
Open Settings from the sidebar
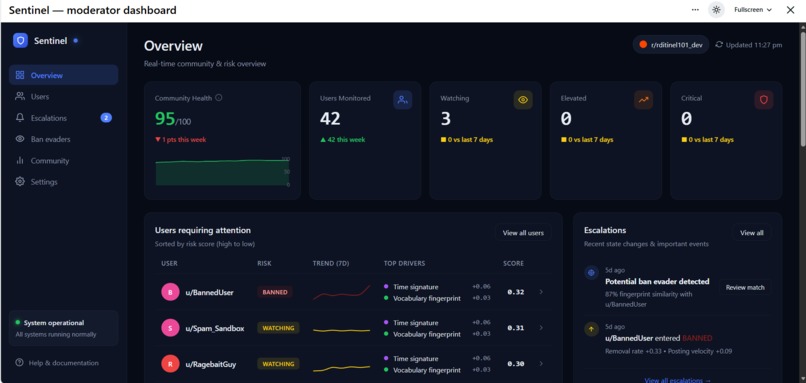pyautogui.click(x=64, y=182)
